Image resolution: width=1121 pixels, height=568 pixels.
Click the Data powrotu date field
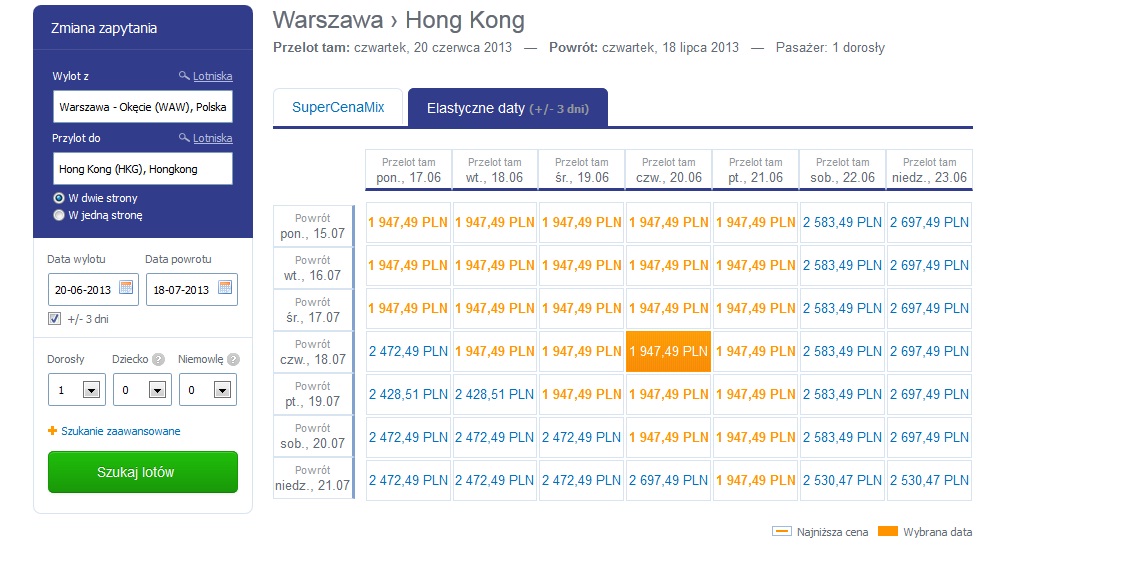192,290
